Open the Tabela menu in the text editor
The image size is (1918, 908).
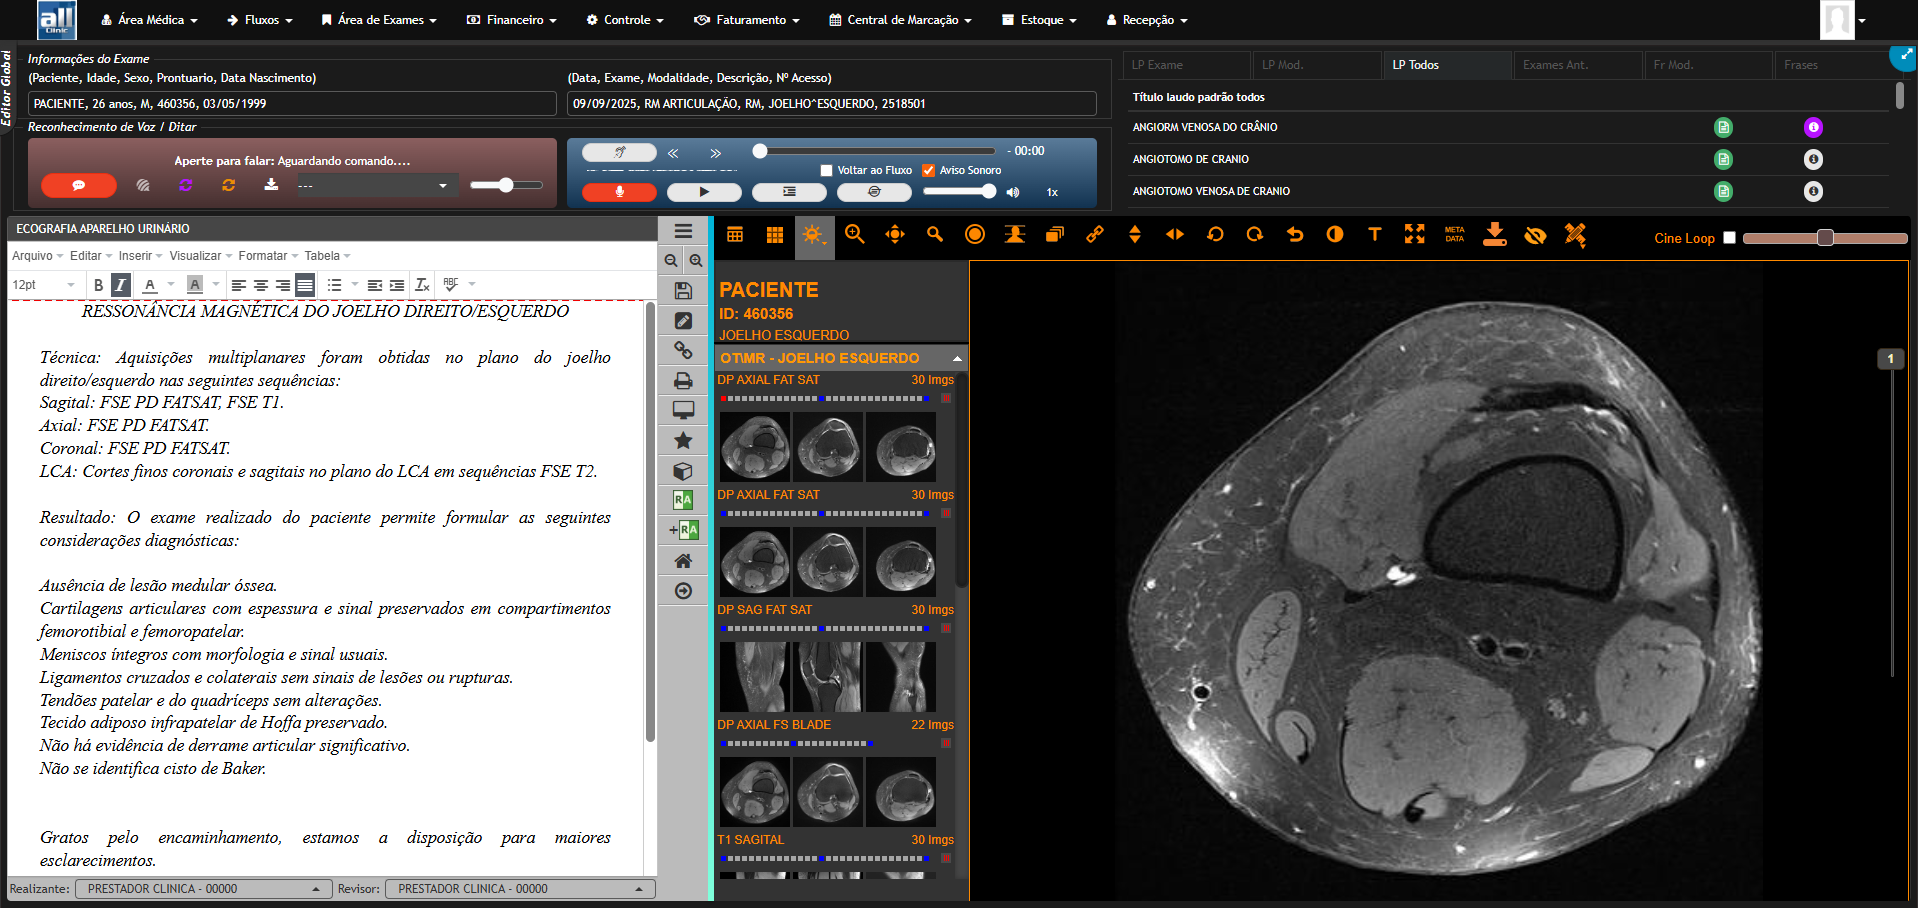(x=320, y=256)
